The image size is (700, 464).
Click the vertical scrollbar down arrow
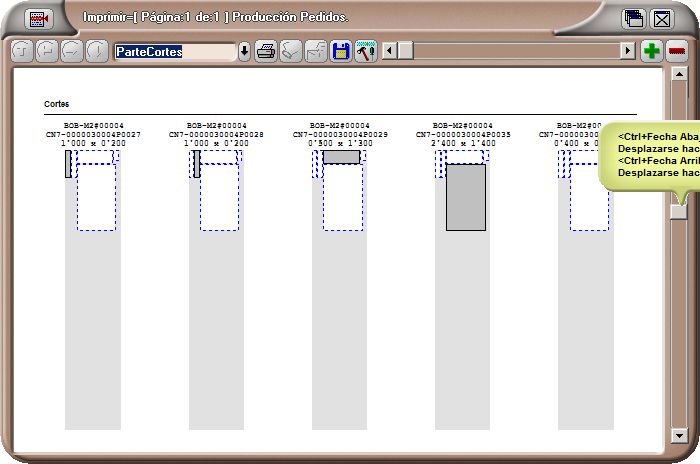(679, 435)
